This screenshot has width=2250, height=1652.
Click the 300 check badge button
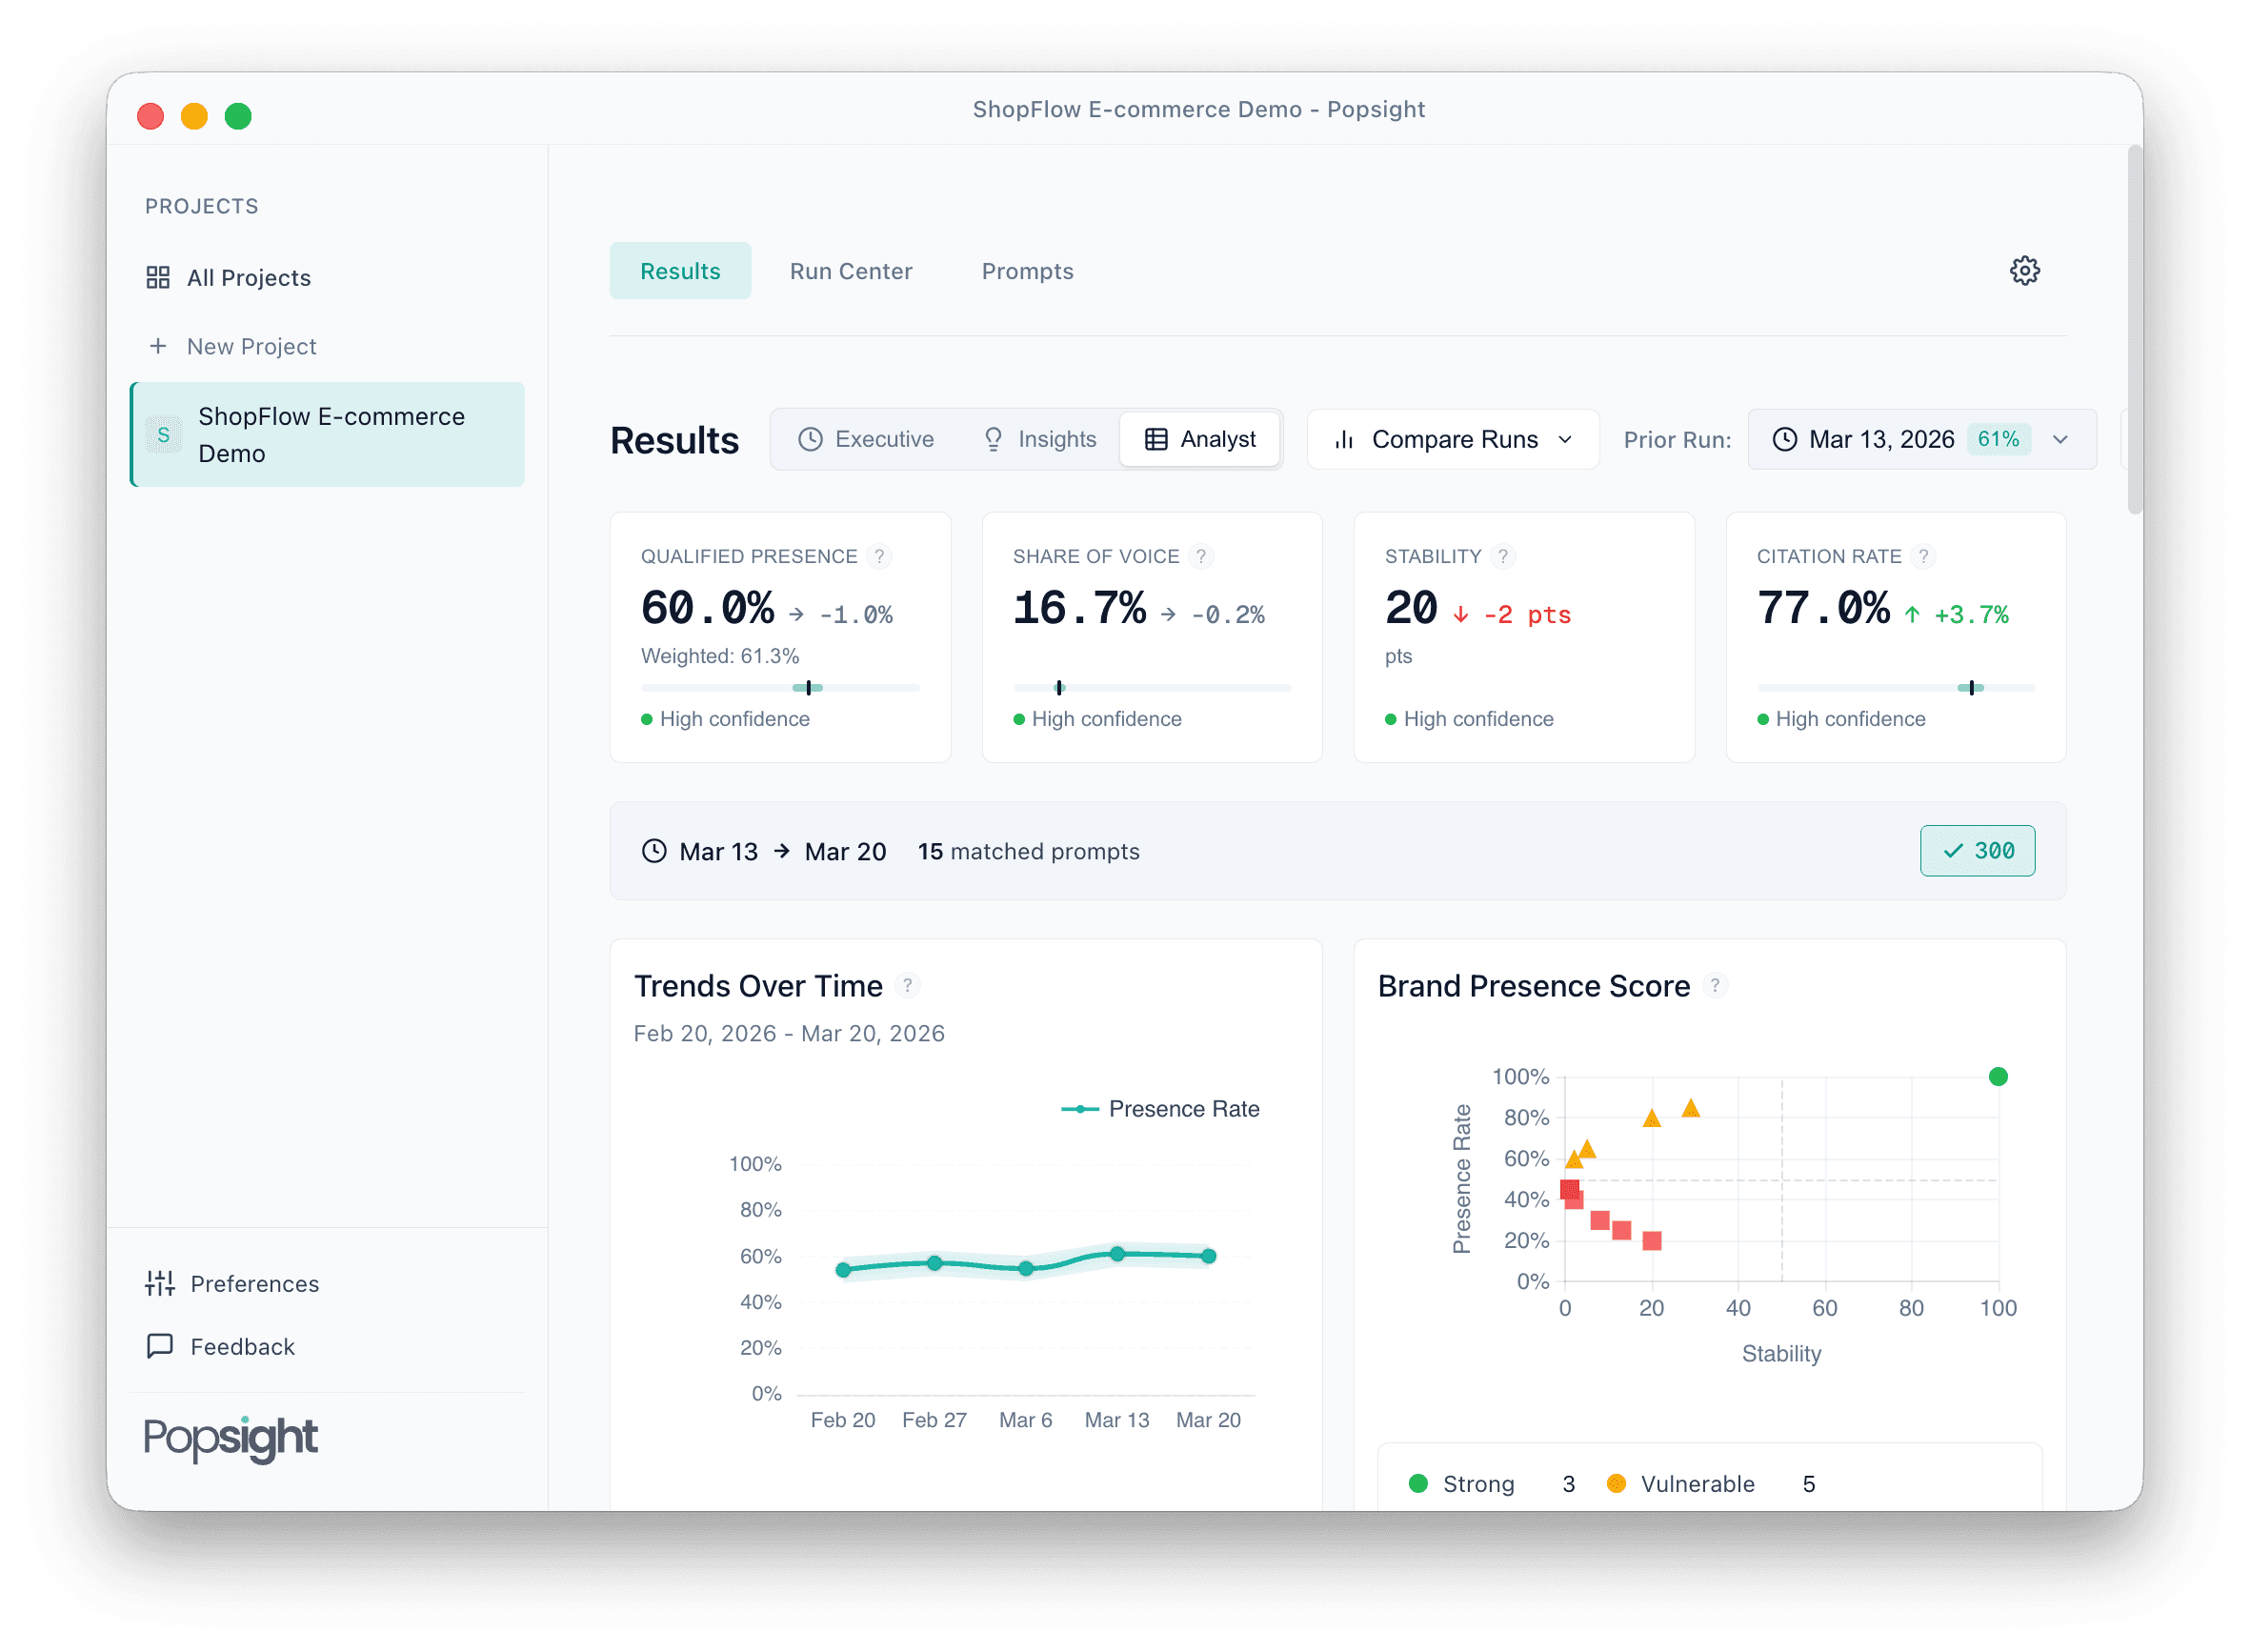click(1977, 851)
